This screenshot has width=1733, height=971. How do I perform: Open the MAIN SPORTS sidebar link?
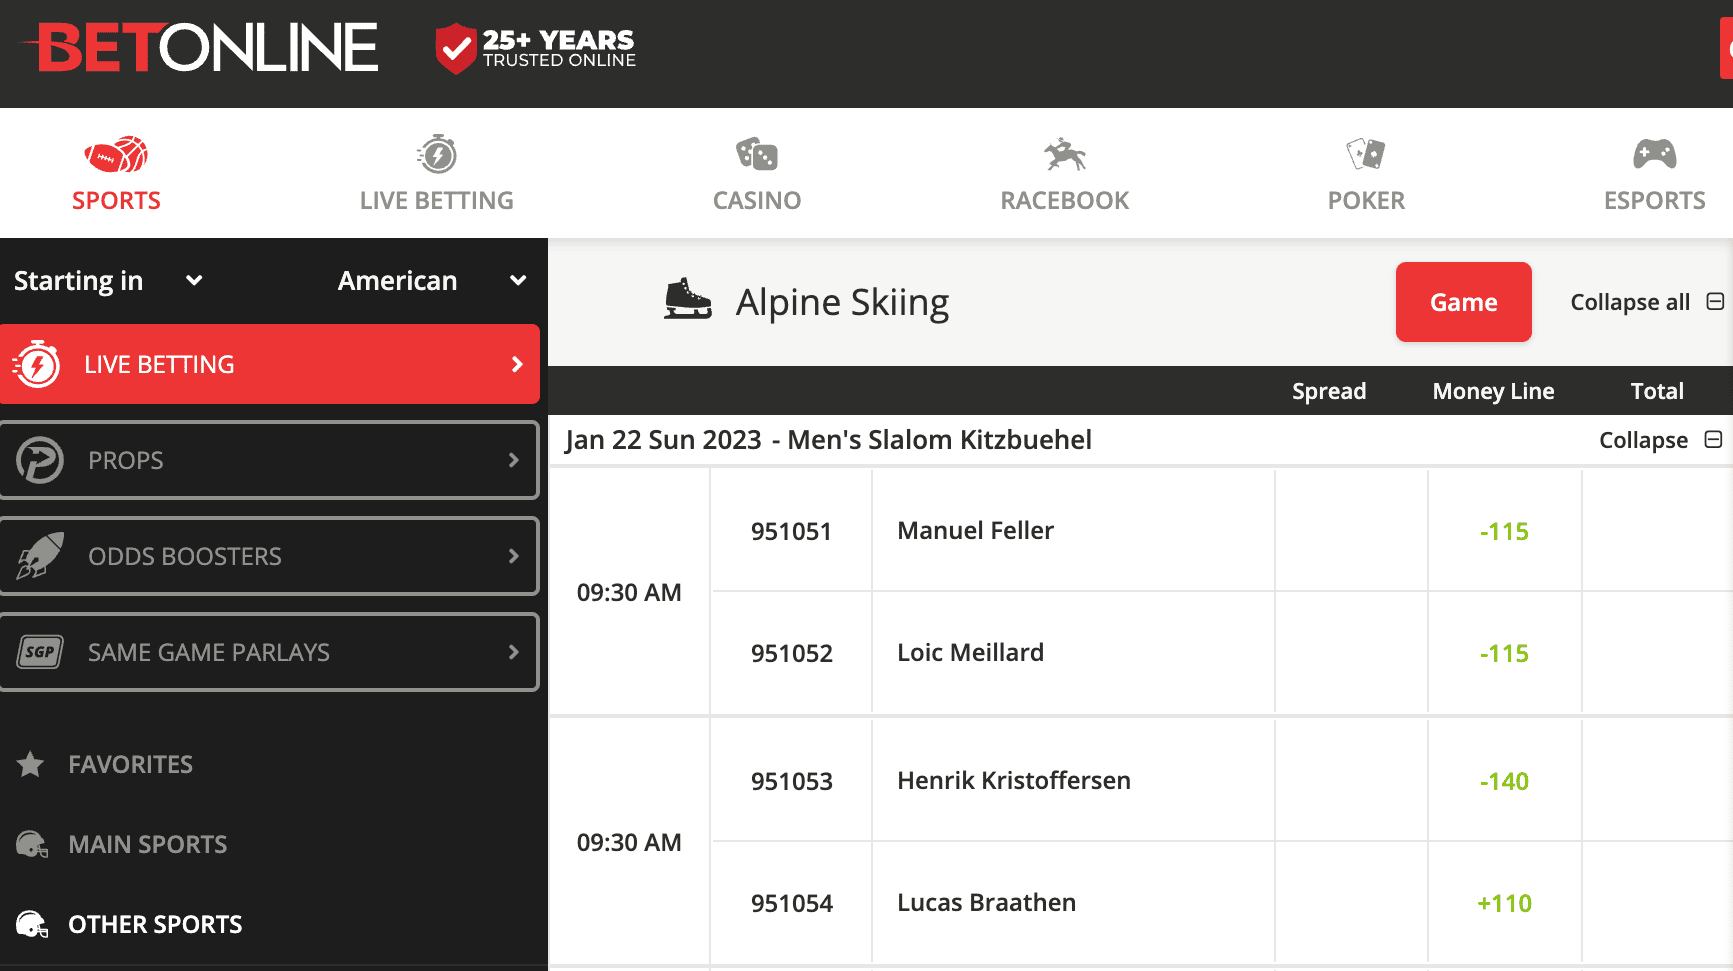pos(148,844)
